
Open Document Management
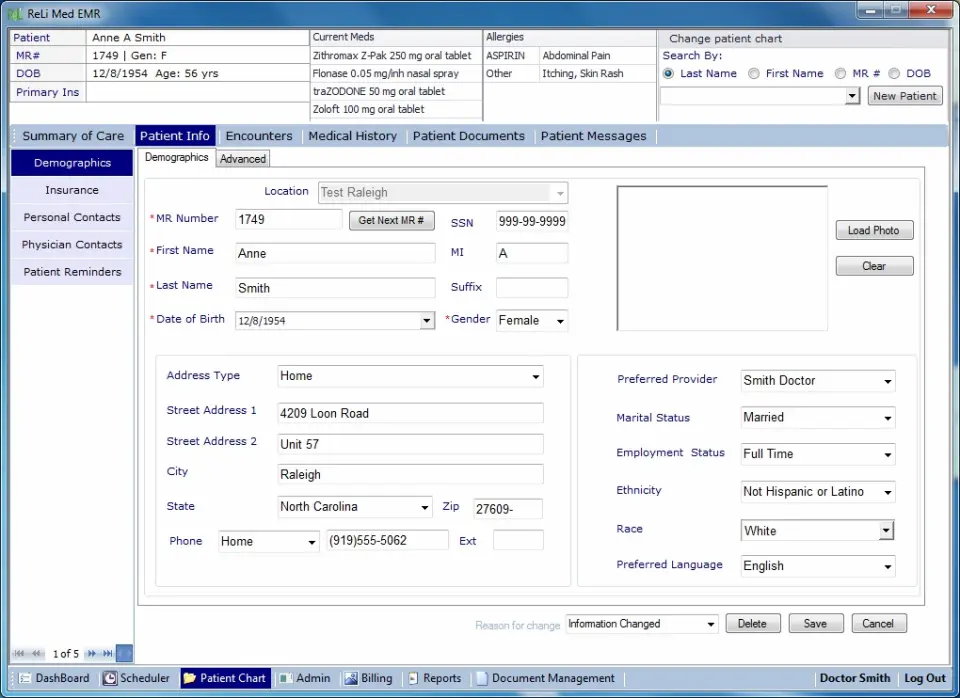click(546, 678)
